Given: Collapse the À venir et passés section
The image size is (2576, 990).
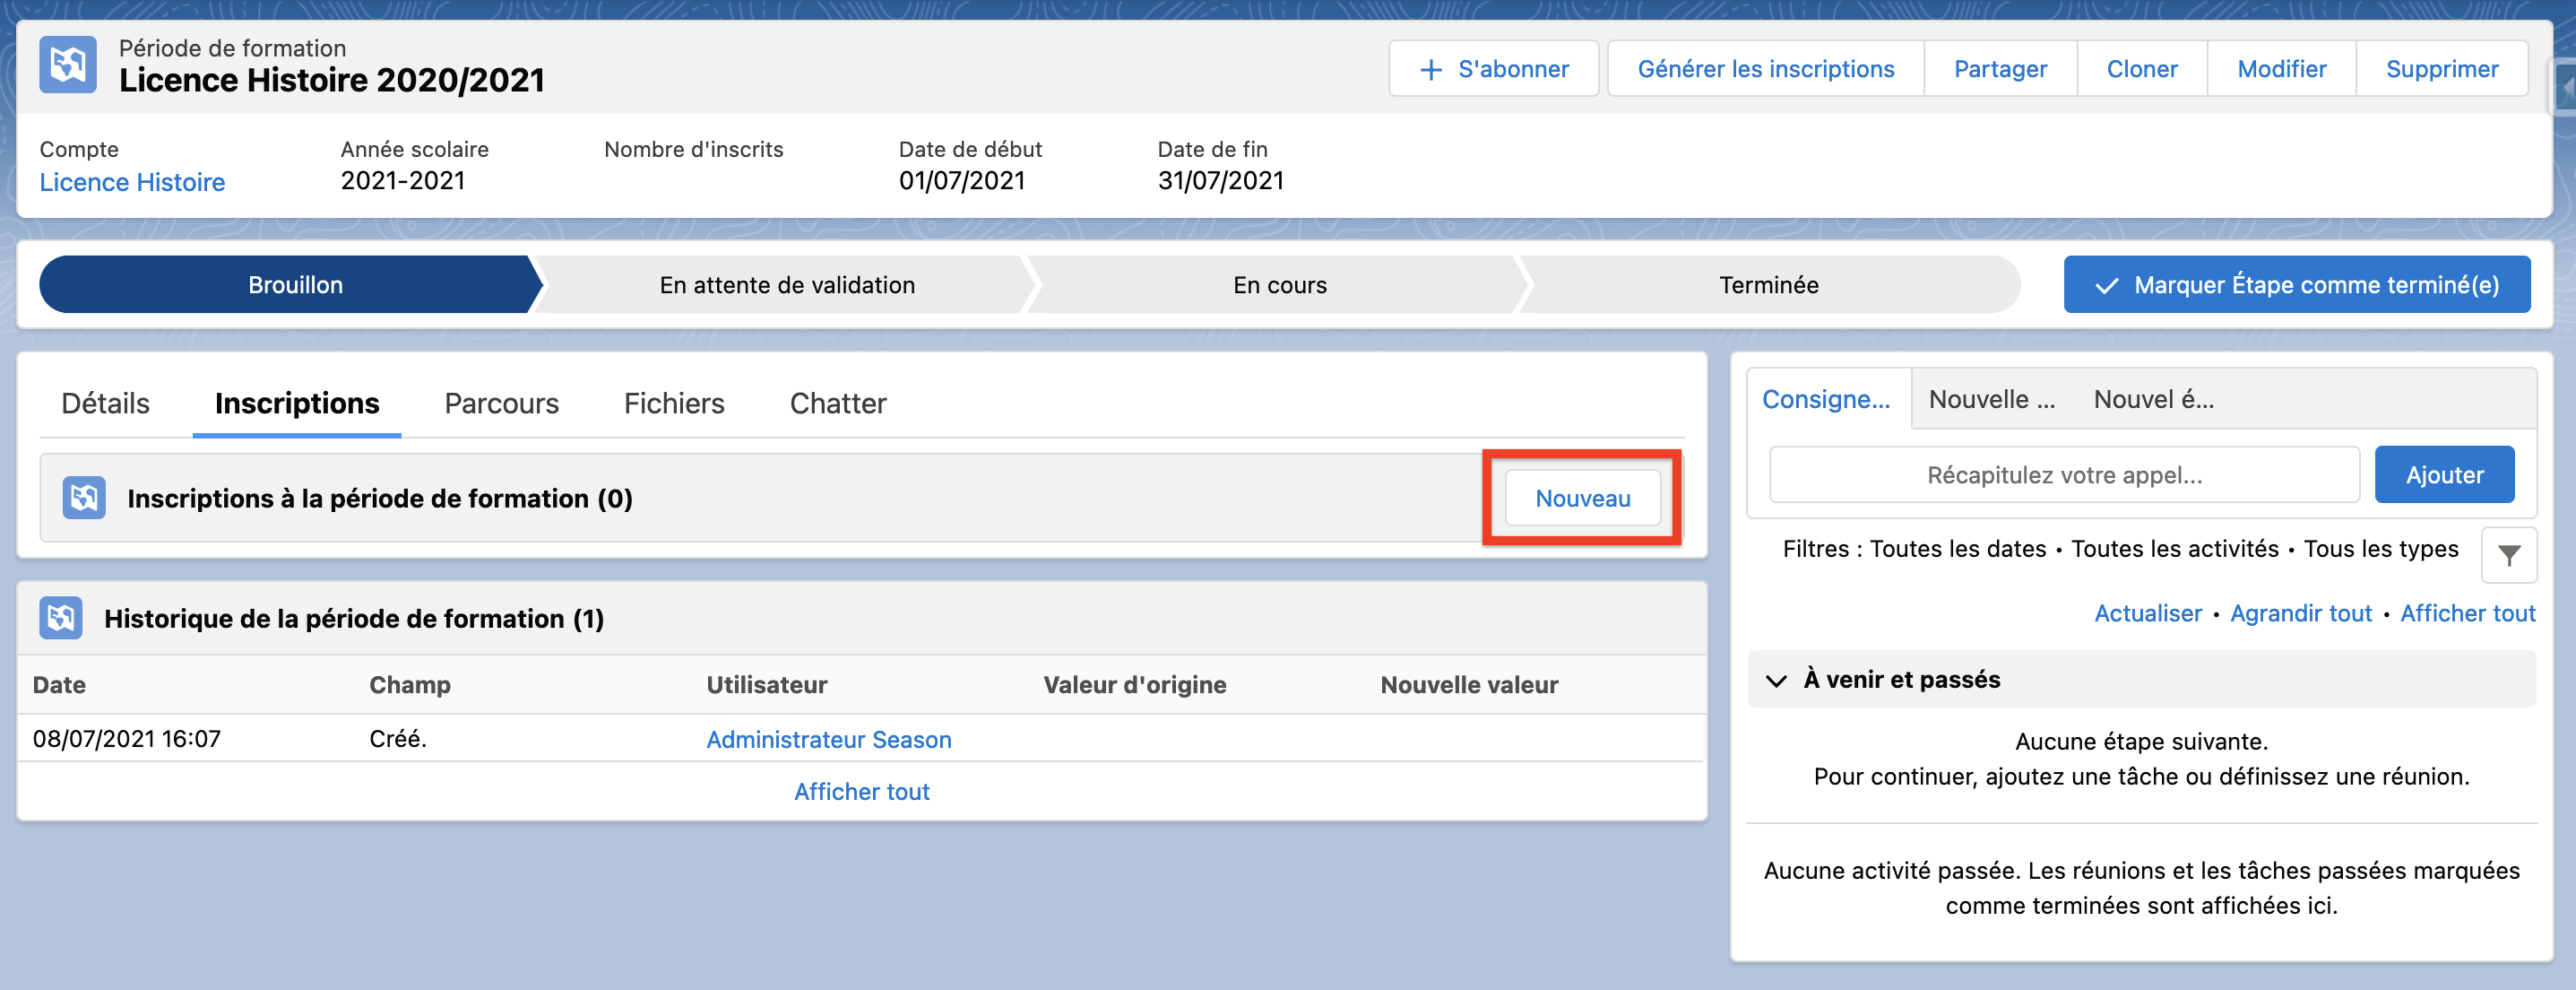Looking at the screenshot, I should click(1776, 680).
